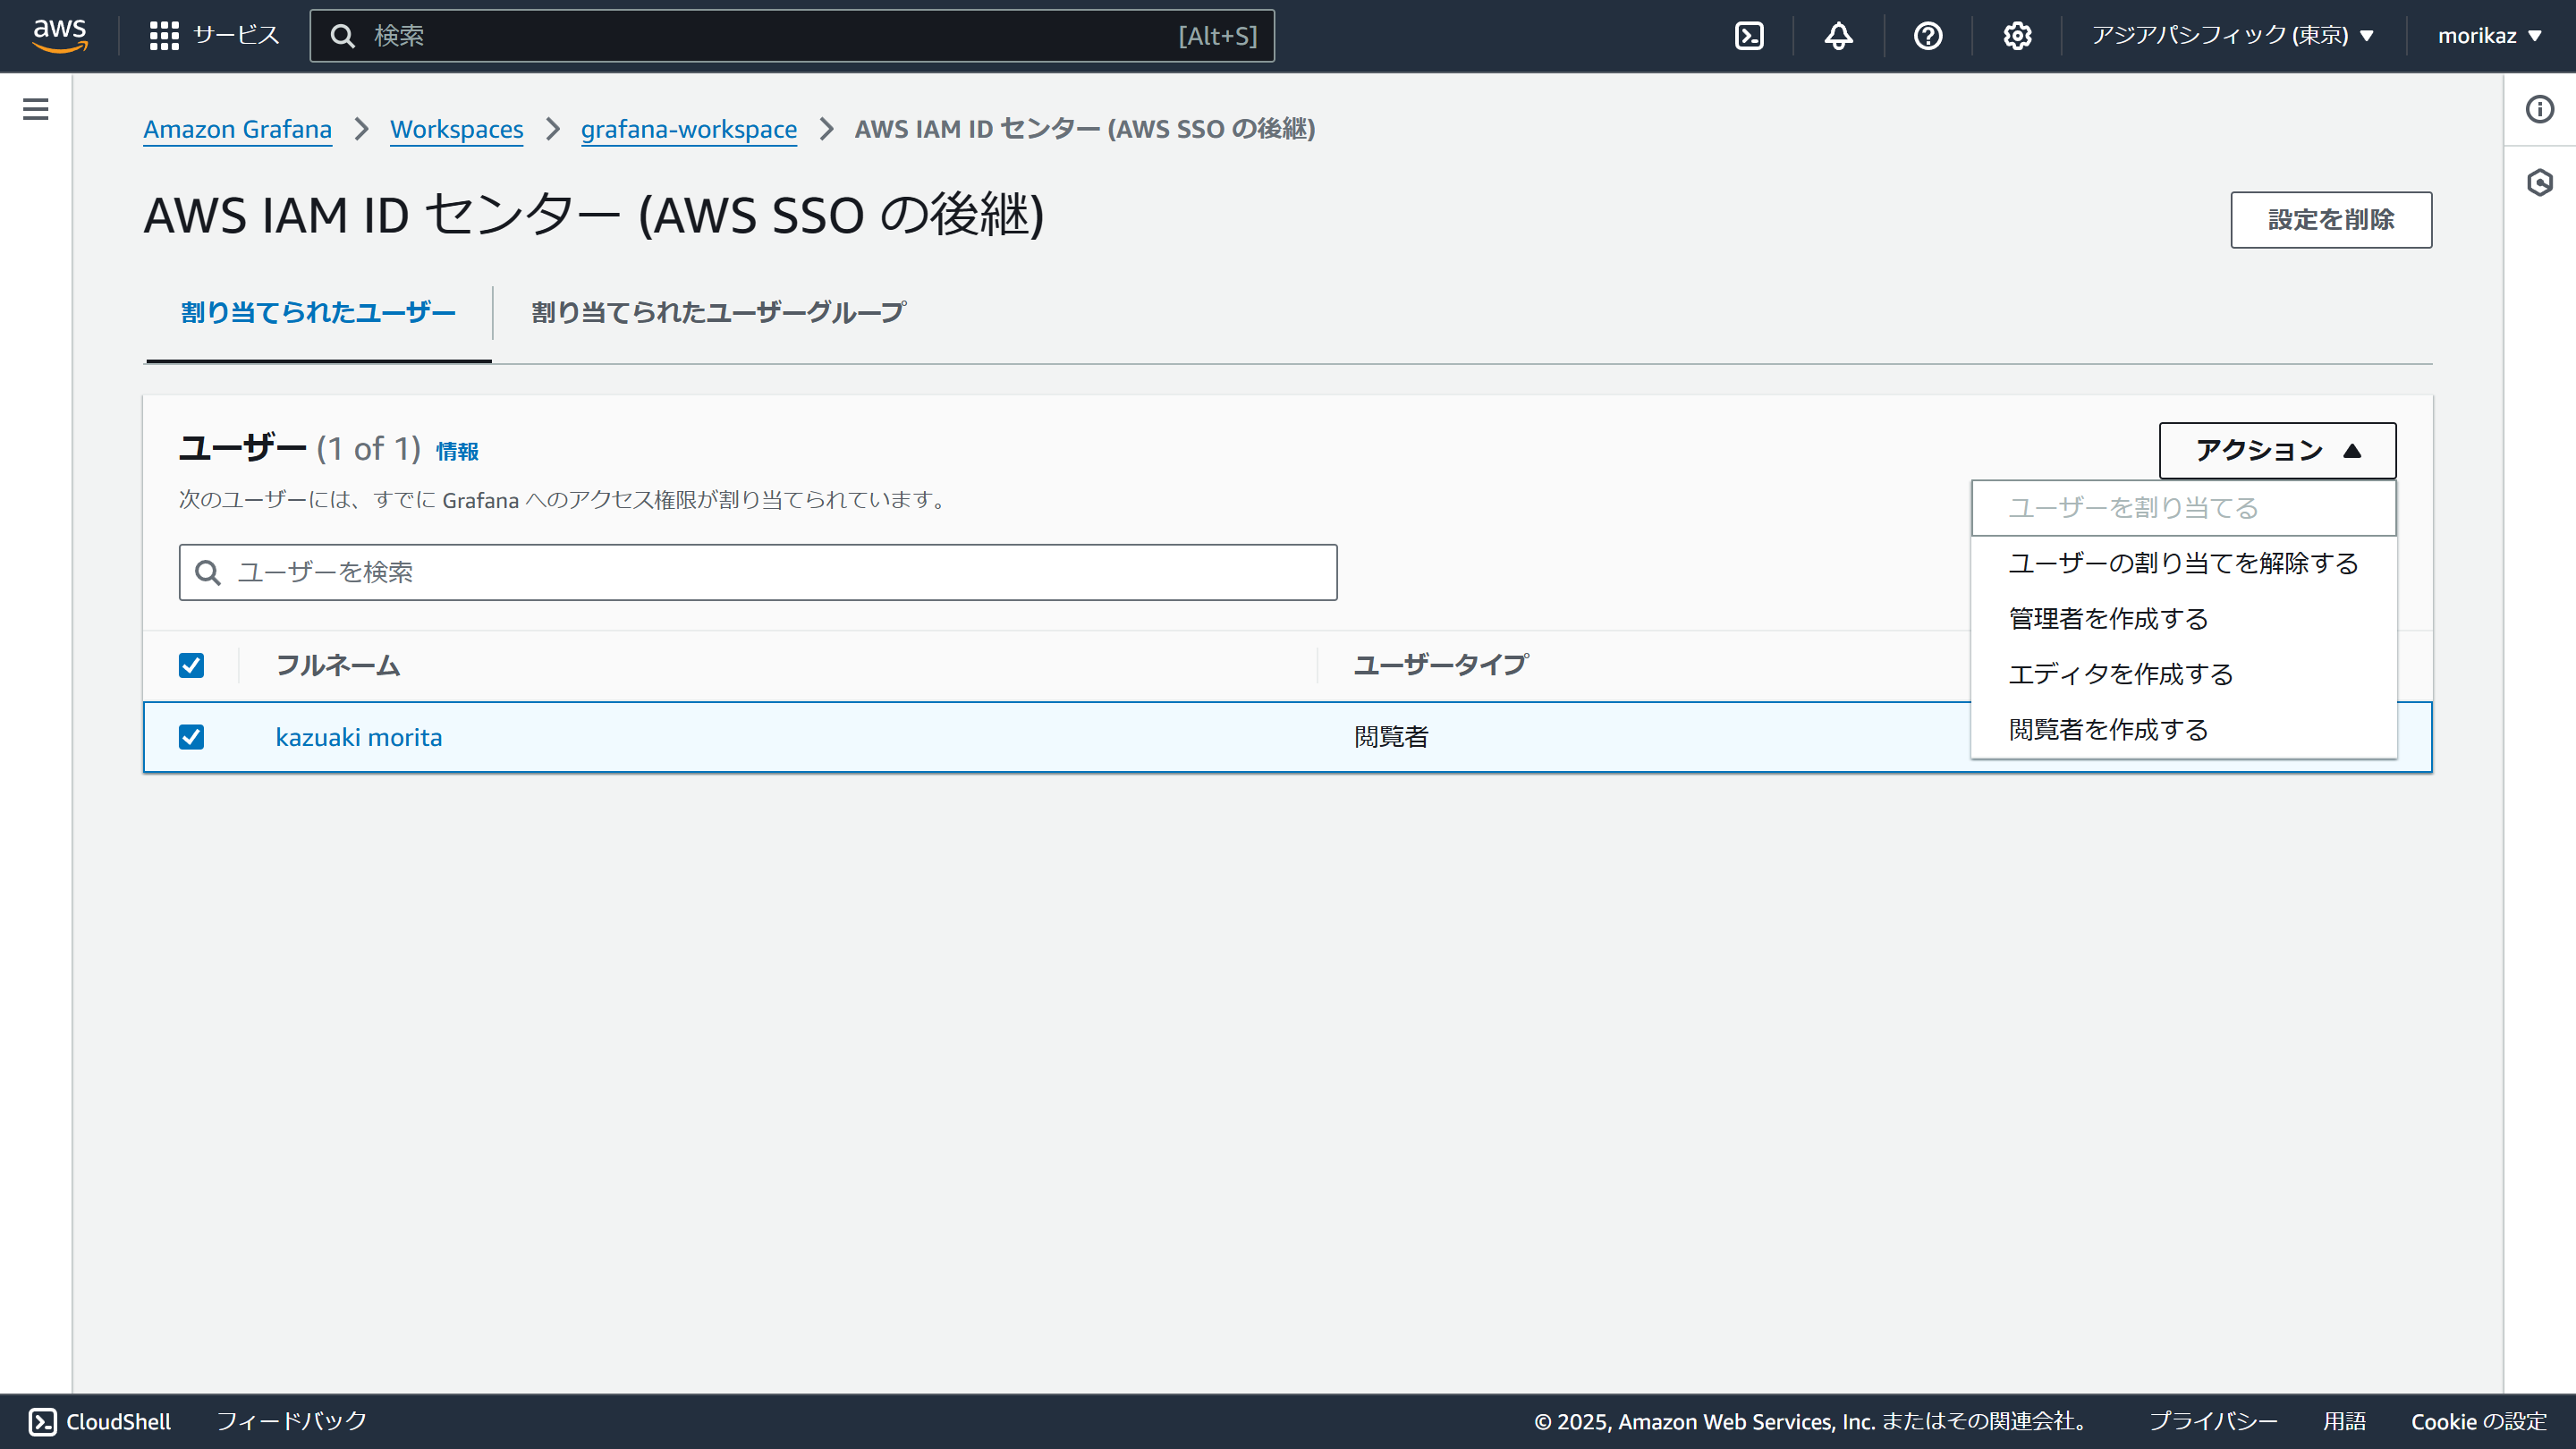Open grafana-workspace breadcrumb link
The width and height of the screenshot is (2576, 1449).
[688, 129]
